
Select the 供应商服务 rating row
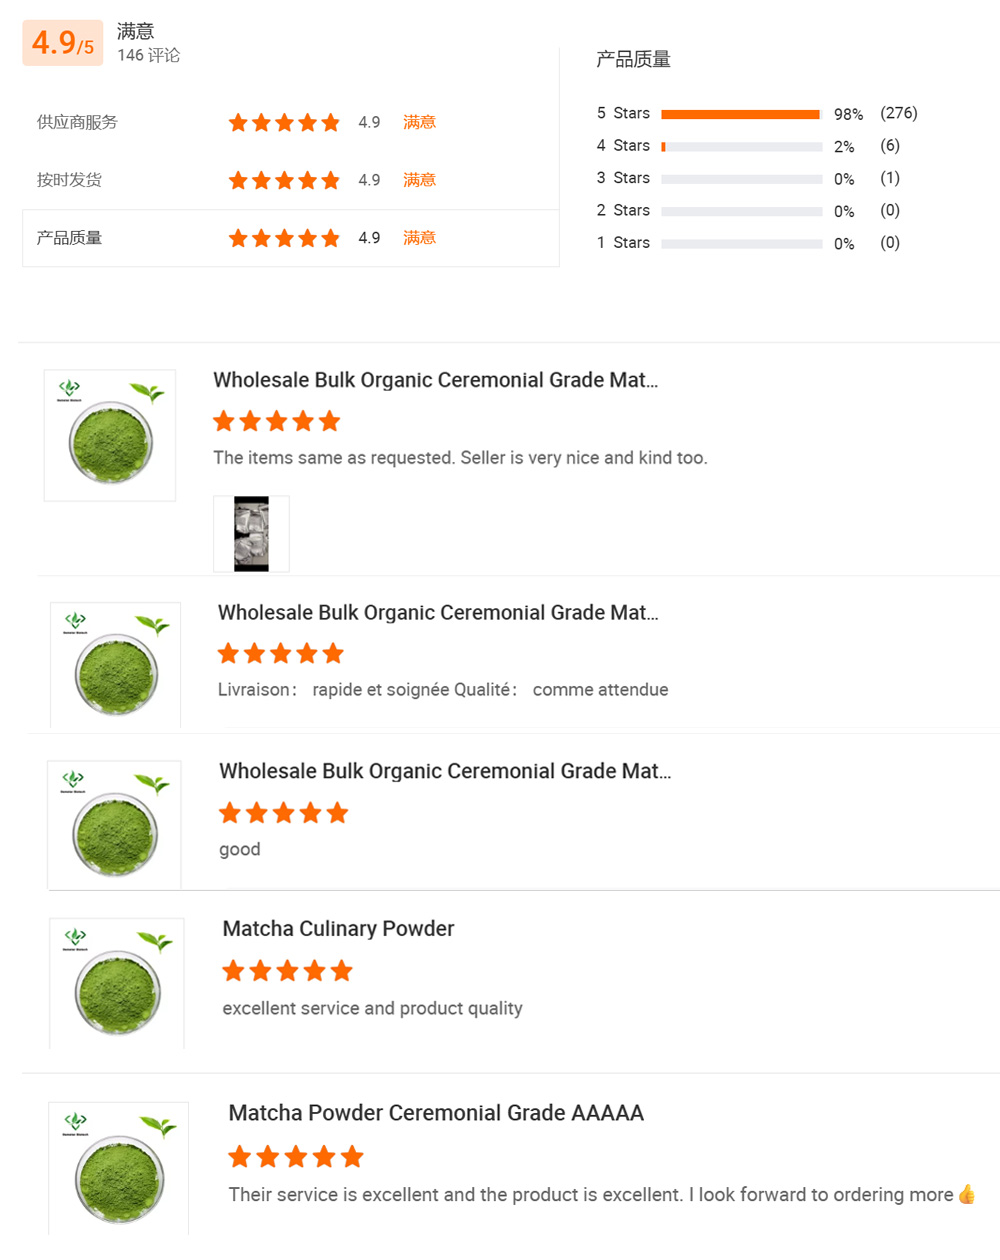pyautogui.click(x=290, y=122)
